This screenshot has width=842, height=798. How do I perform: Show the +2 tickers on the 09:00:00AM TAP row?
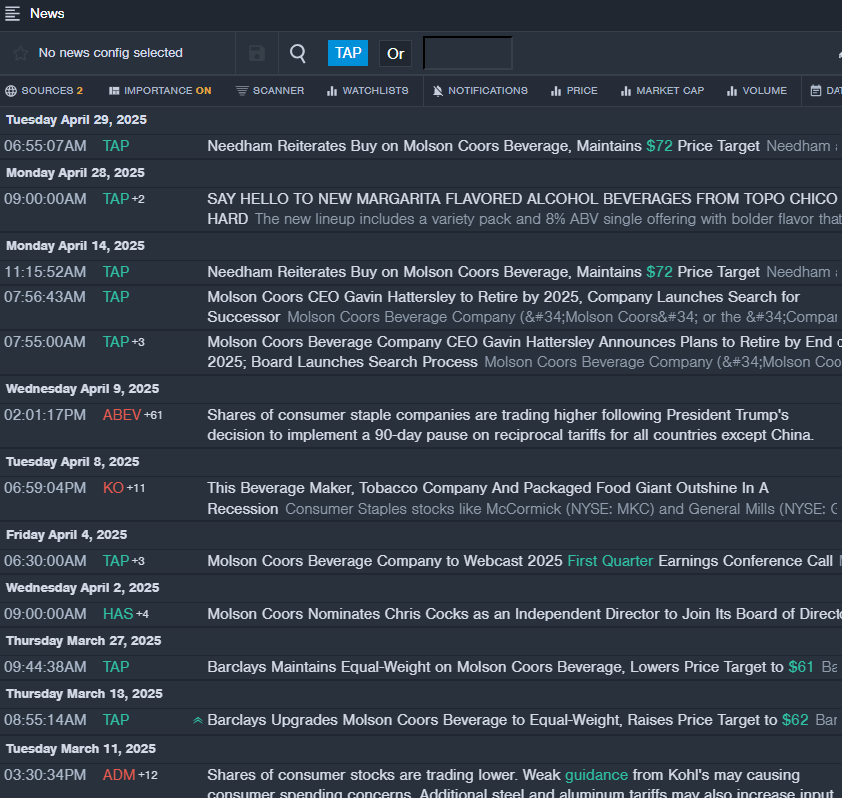coord(138,200)
